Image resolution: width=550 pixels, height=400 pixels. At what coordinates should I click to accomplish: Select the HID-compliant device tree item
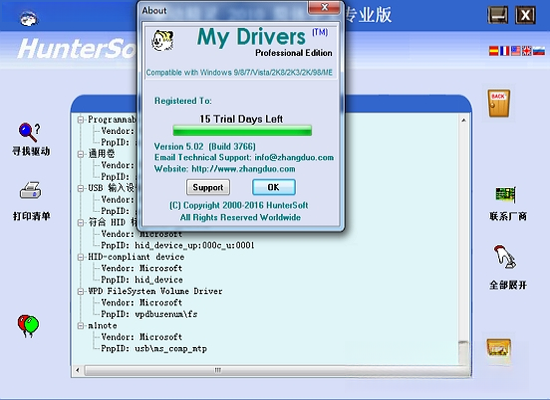click(x=136, y=257)
